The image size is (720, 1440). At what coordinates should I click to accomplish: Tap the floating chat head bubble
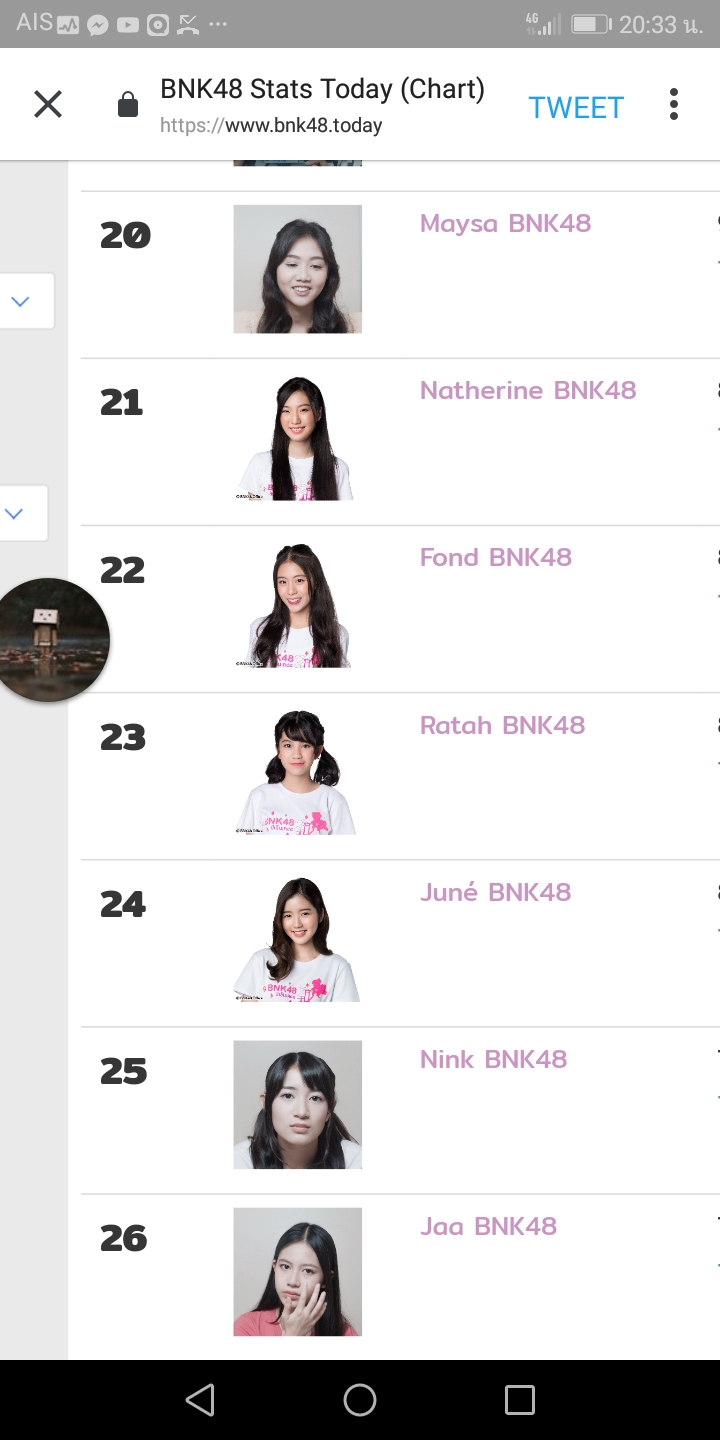[x=50, y=639]
